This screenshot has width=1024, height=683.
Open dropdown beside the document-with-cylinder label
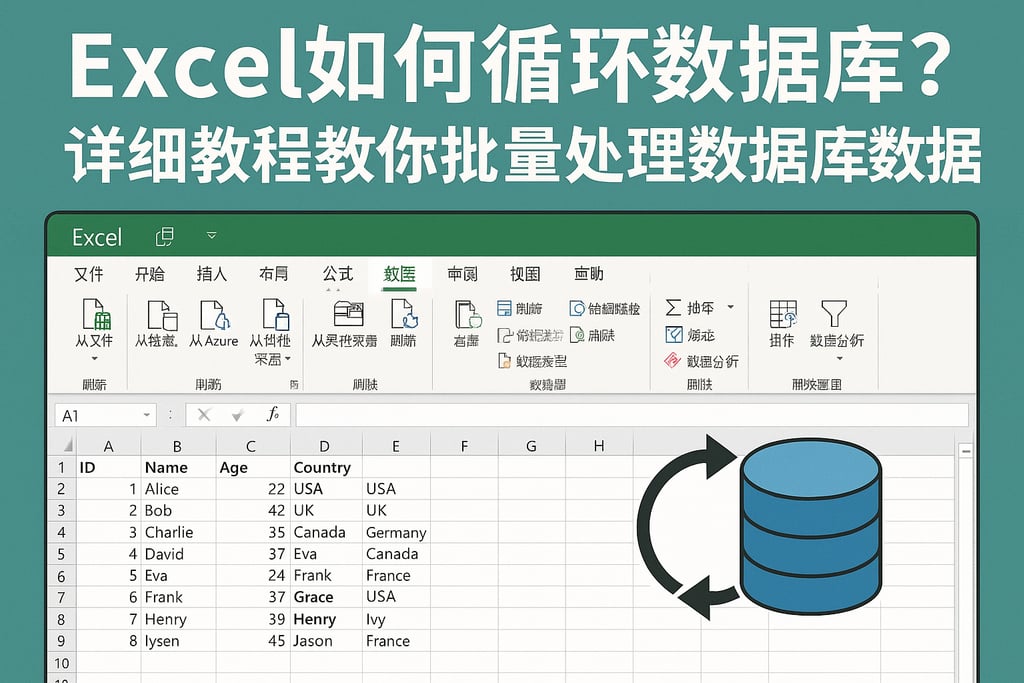[x=287, y=359]
